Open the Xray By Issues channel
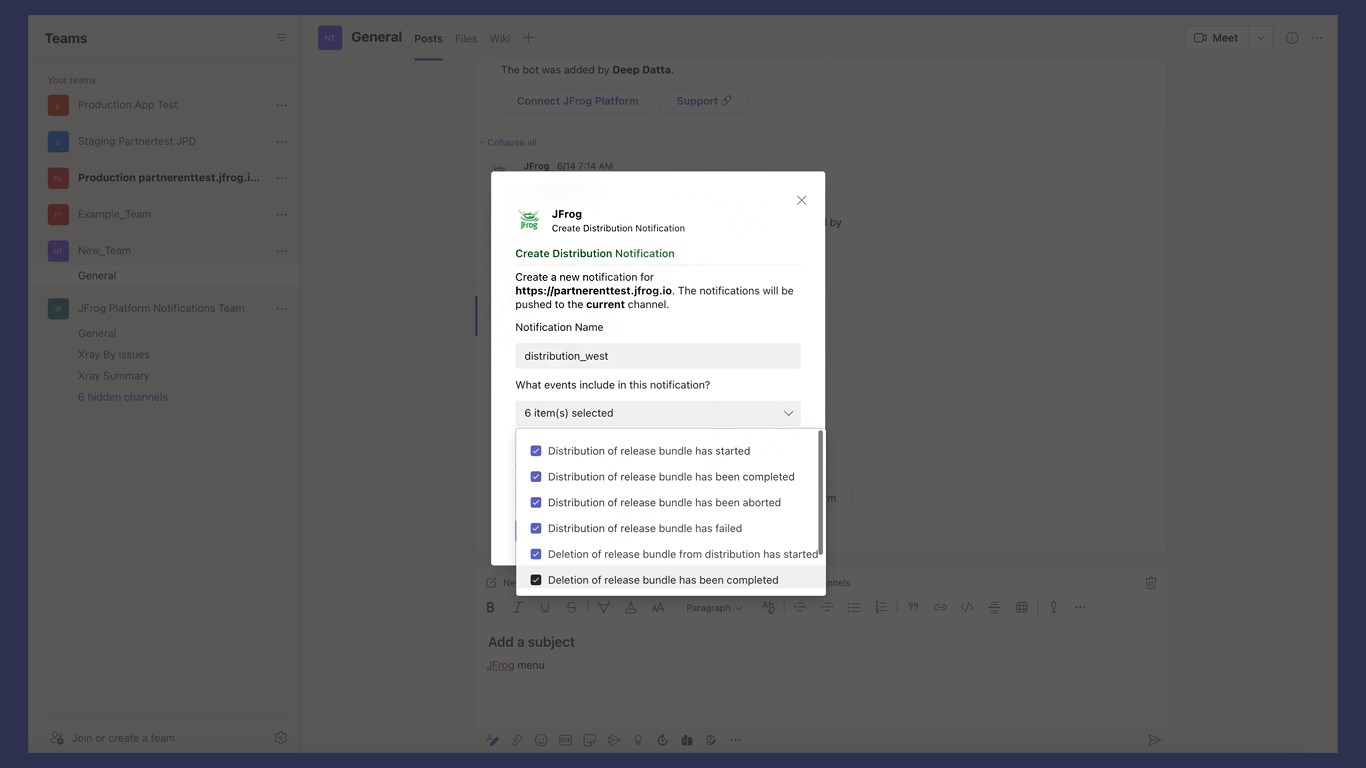 [114, 354]
